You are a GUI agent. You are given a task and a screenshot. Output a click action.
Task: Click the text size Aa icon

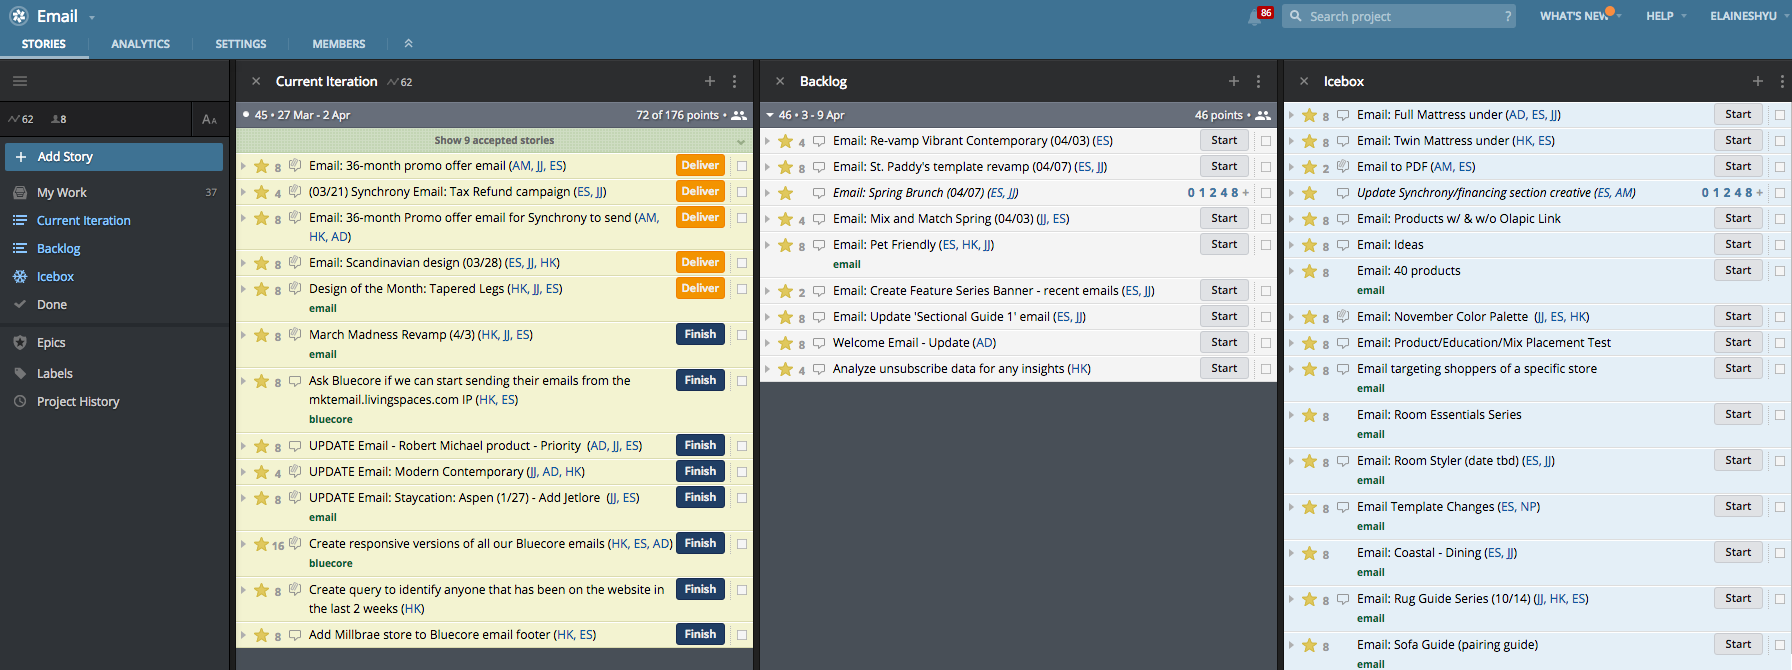tap(209, 119)
